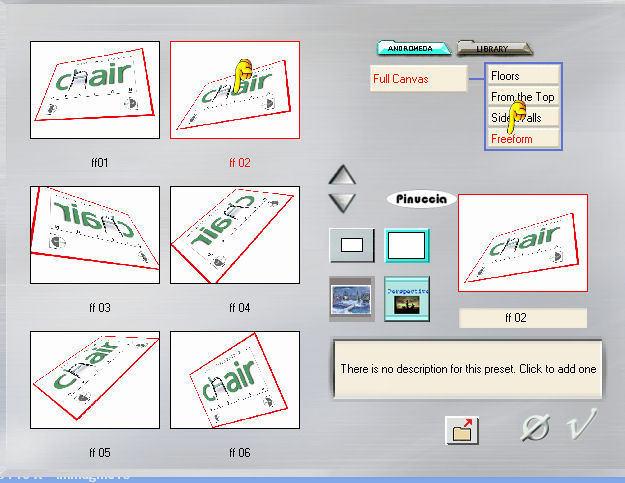Choose the ff 03 preset thumbnail
625x483 pixels.
click(95, 235)
